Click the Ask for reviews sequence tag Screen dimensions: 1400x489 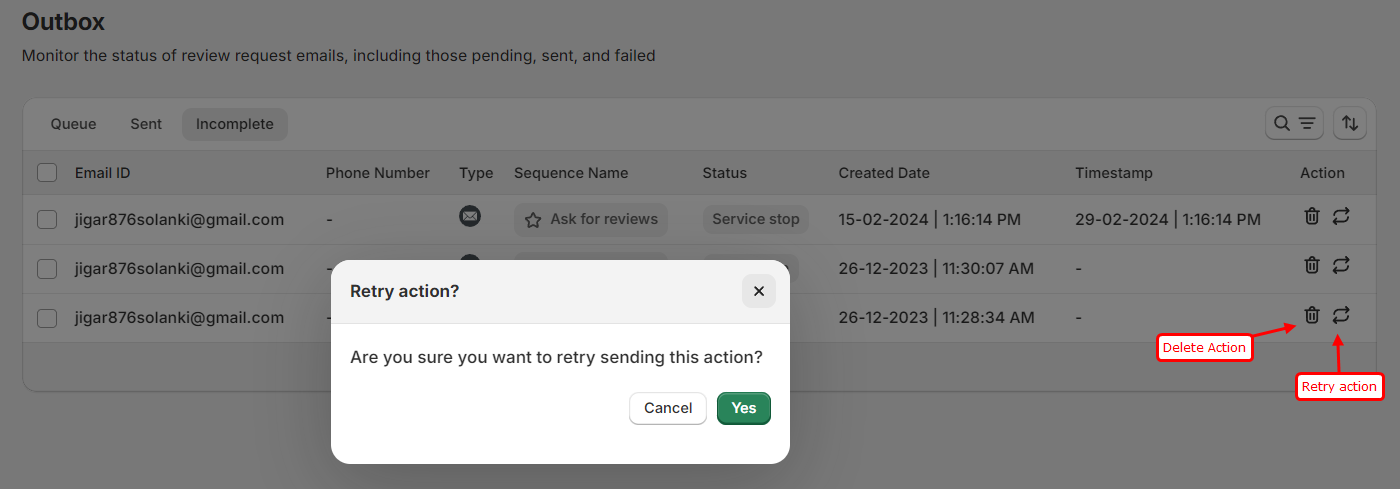pos(591,219)
